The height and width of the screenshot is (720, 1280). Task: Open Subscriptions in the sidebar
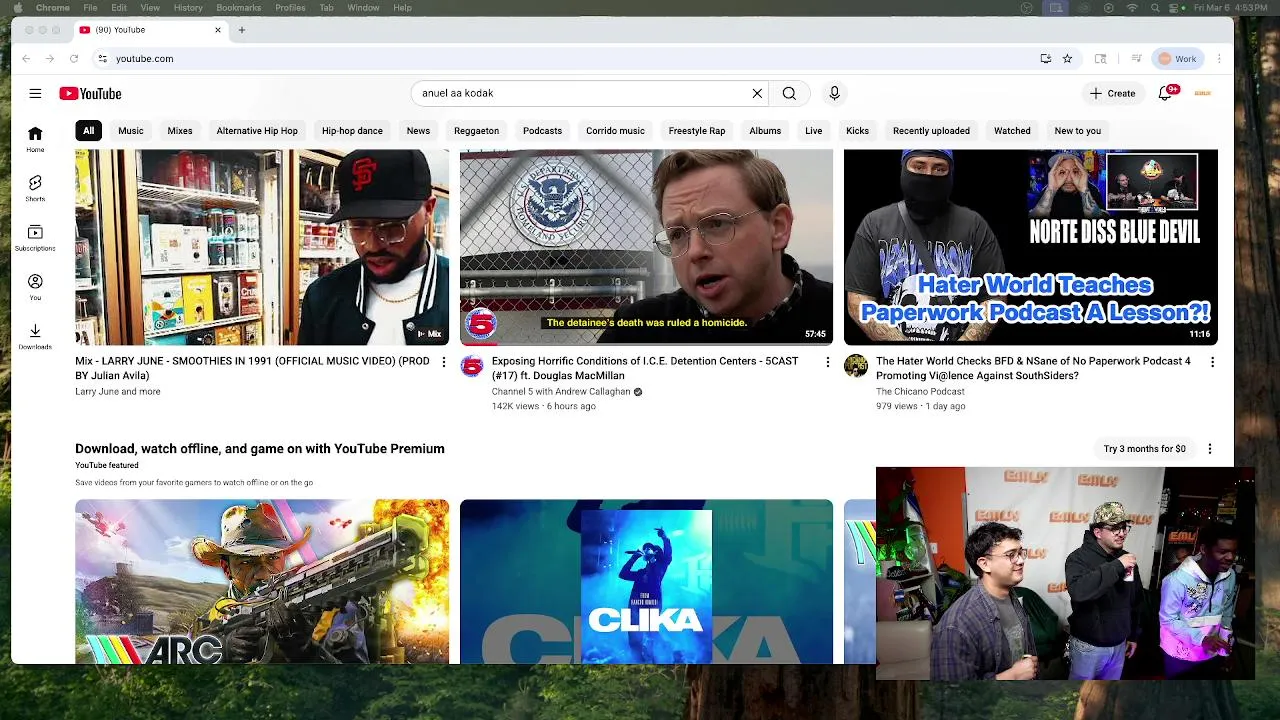(x=35, y=237)
